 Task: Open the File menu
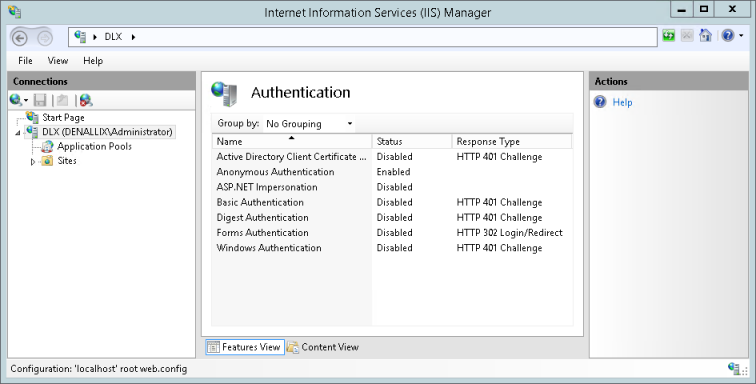(x=25, y=61)
